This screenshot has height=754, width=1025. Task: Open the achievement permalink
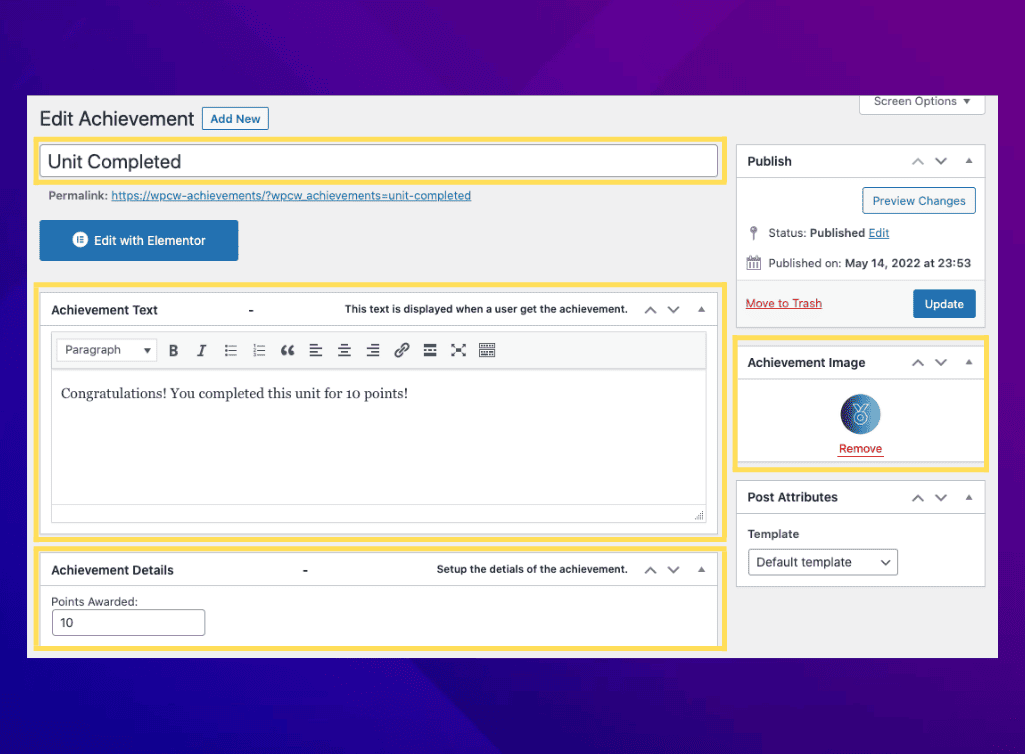(291, 196)
